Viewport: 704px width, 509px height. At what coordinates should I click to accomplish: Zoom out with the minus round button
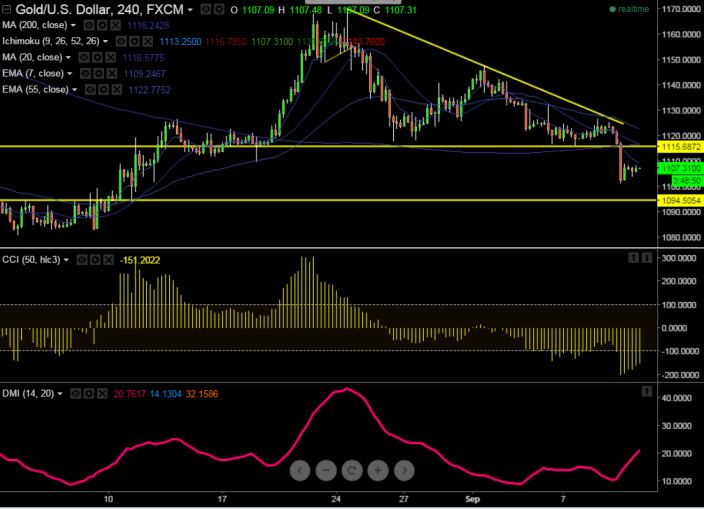coord(326,470)
